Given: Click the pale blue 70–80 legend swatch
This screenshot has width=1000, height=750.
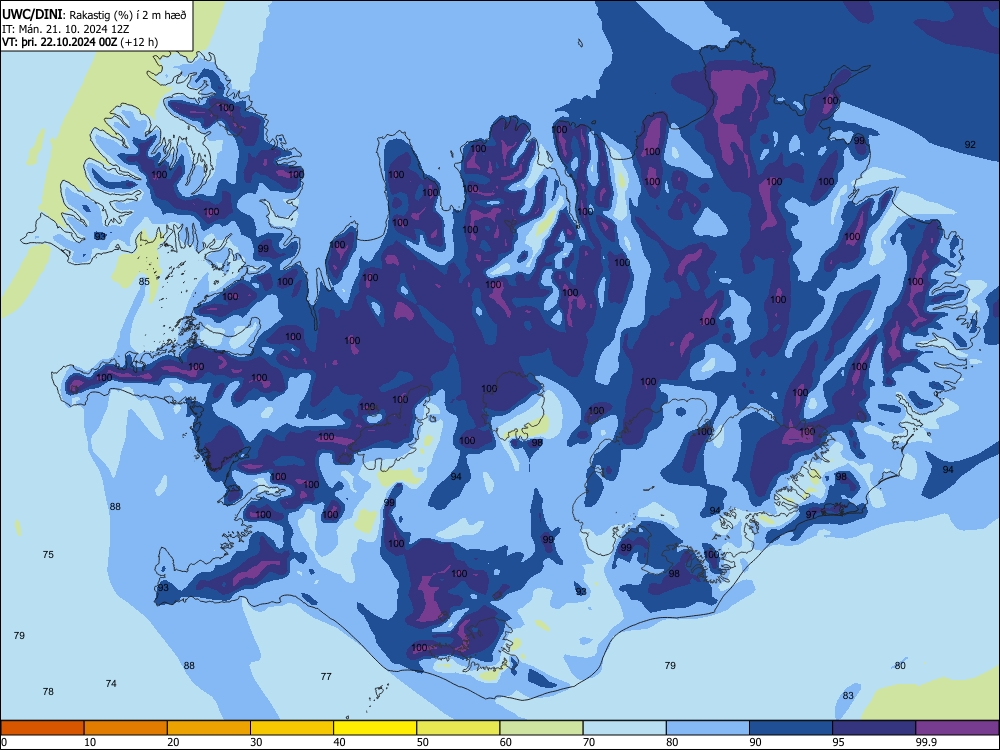Looking at the screenshot, I should (x=624, y=728).
